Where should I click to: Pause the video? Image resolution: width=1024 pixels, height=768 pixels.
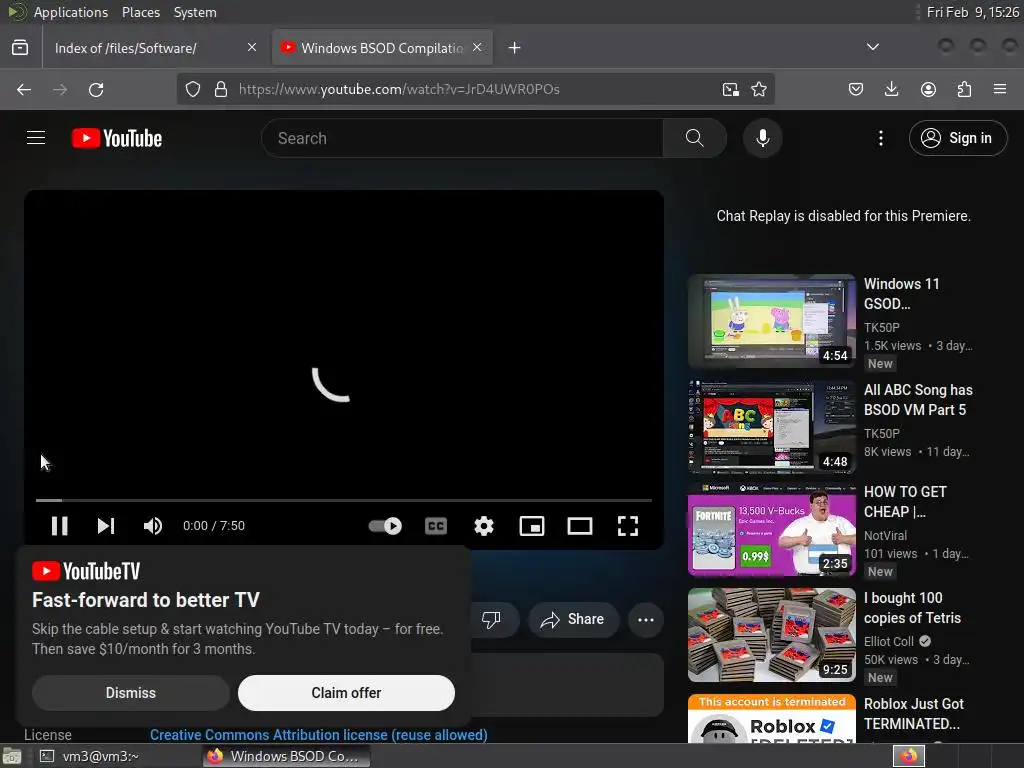[x=59, y=526]
